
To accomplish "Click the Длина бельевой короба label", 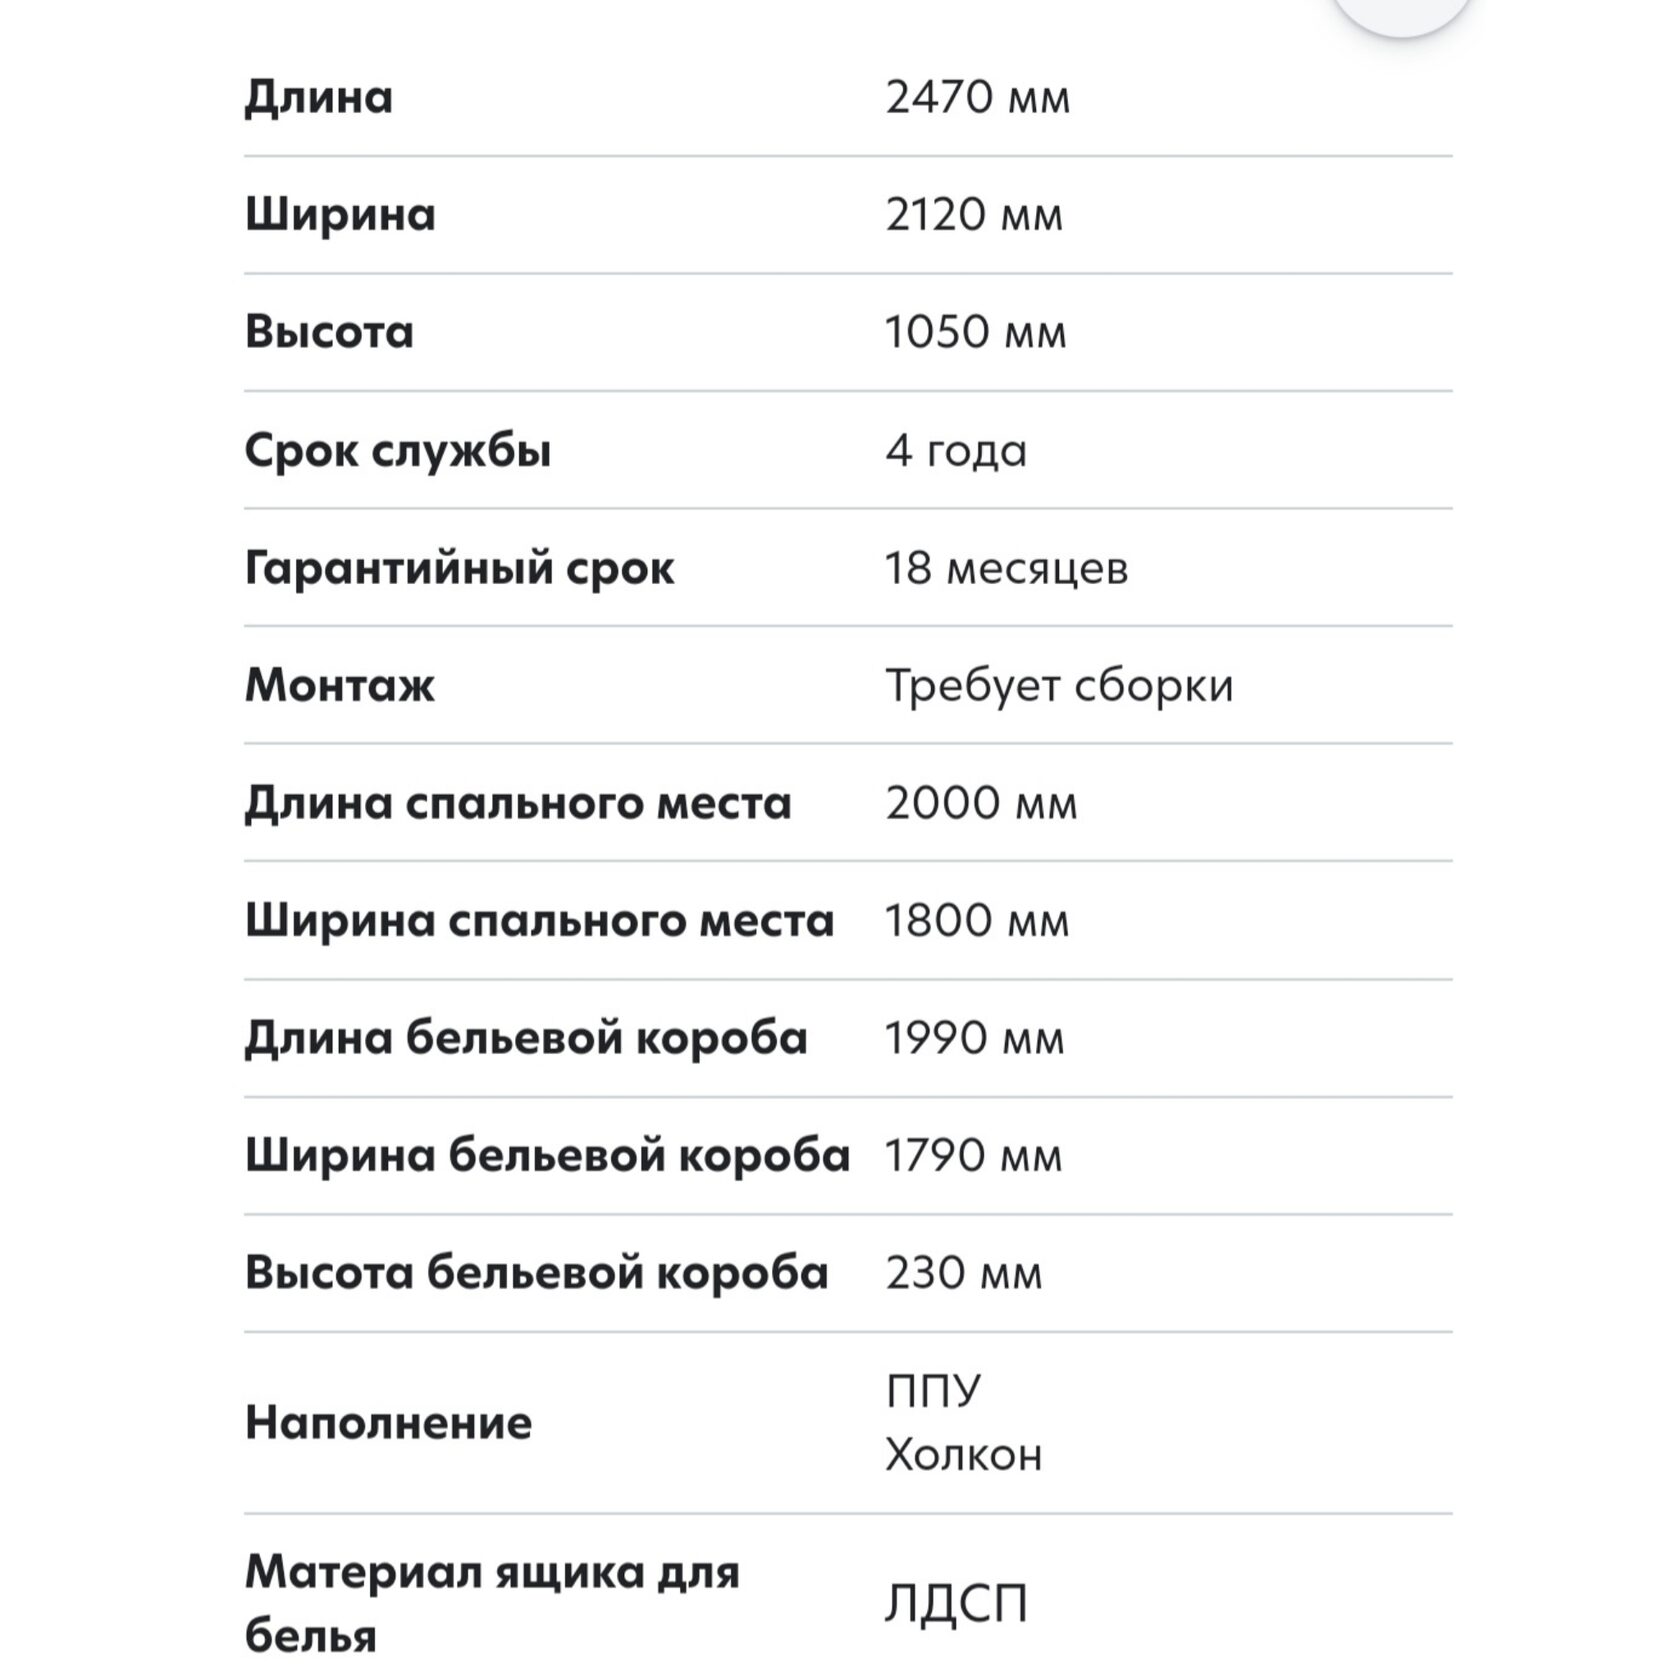I will click(526, 1038).
